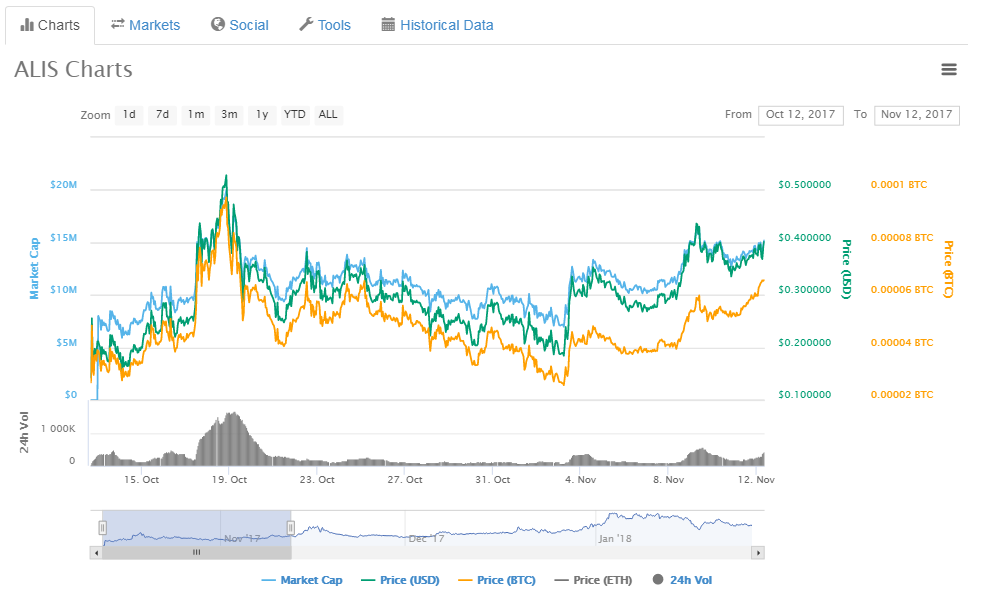Switch to the Social tab
Screen dimensions: 988x596
point(240,25)
